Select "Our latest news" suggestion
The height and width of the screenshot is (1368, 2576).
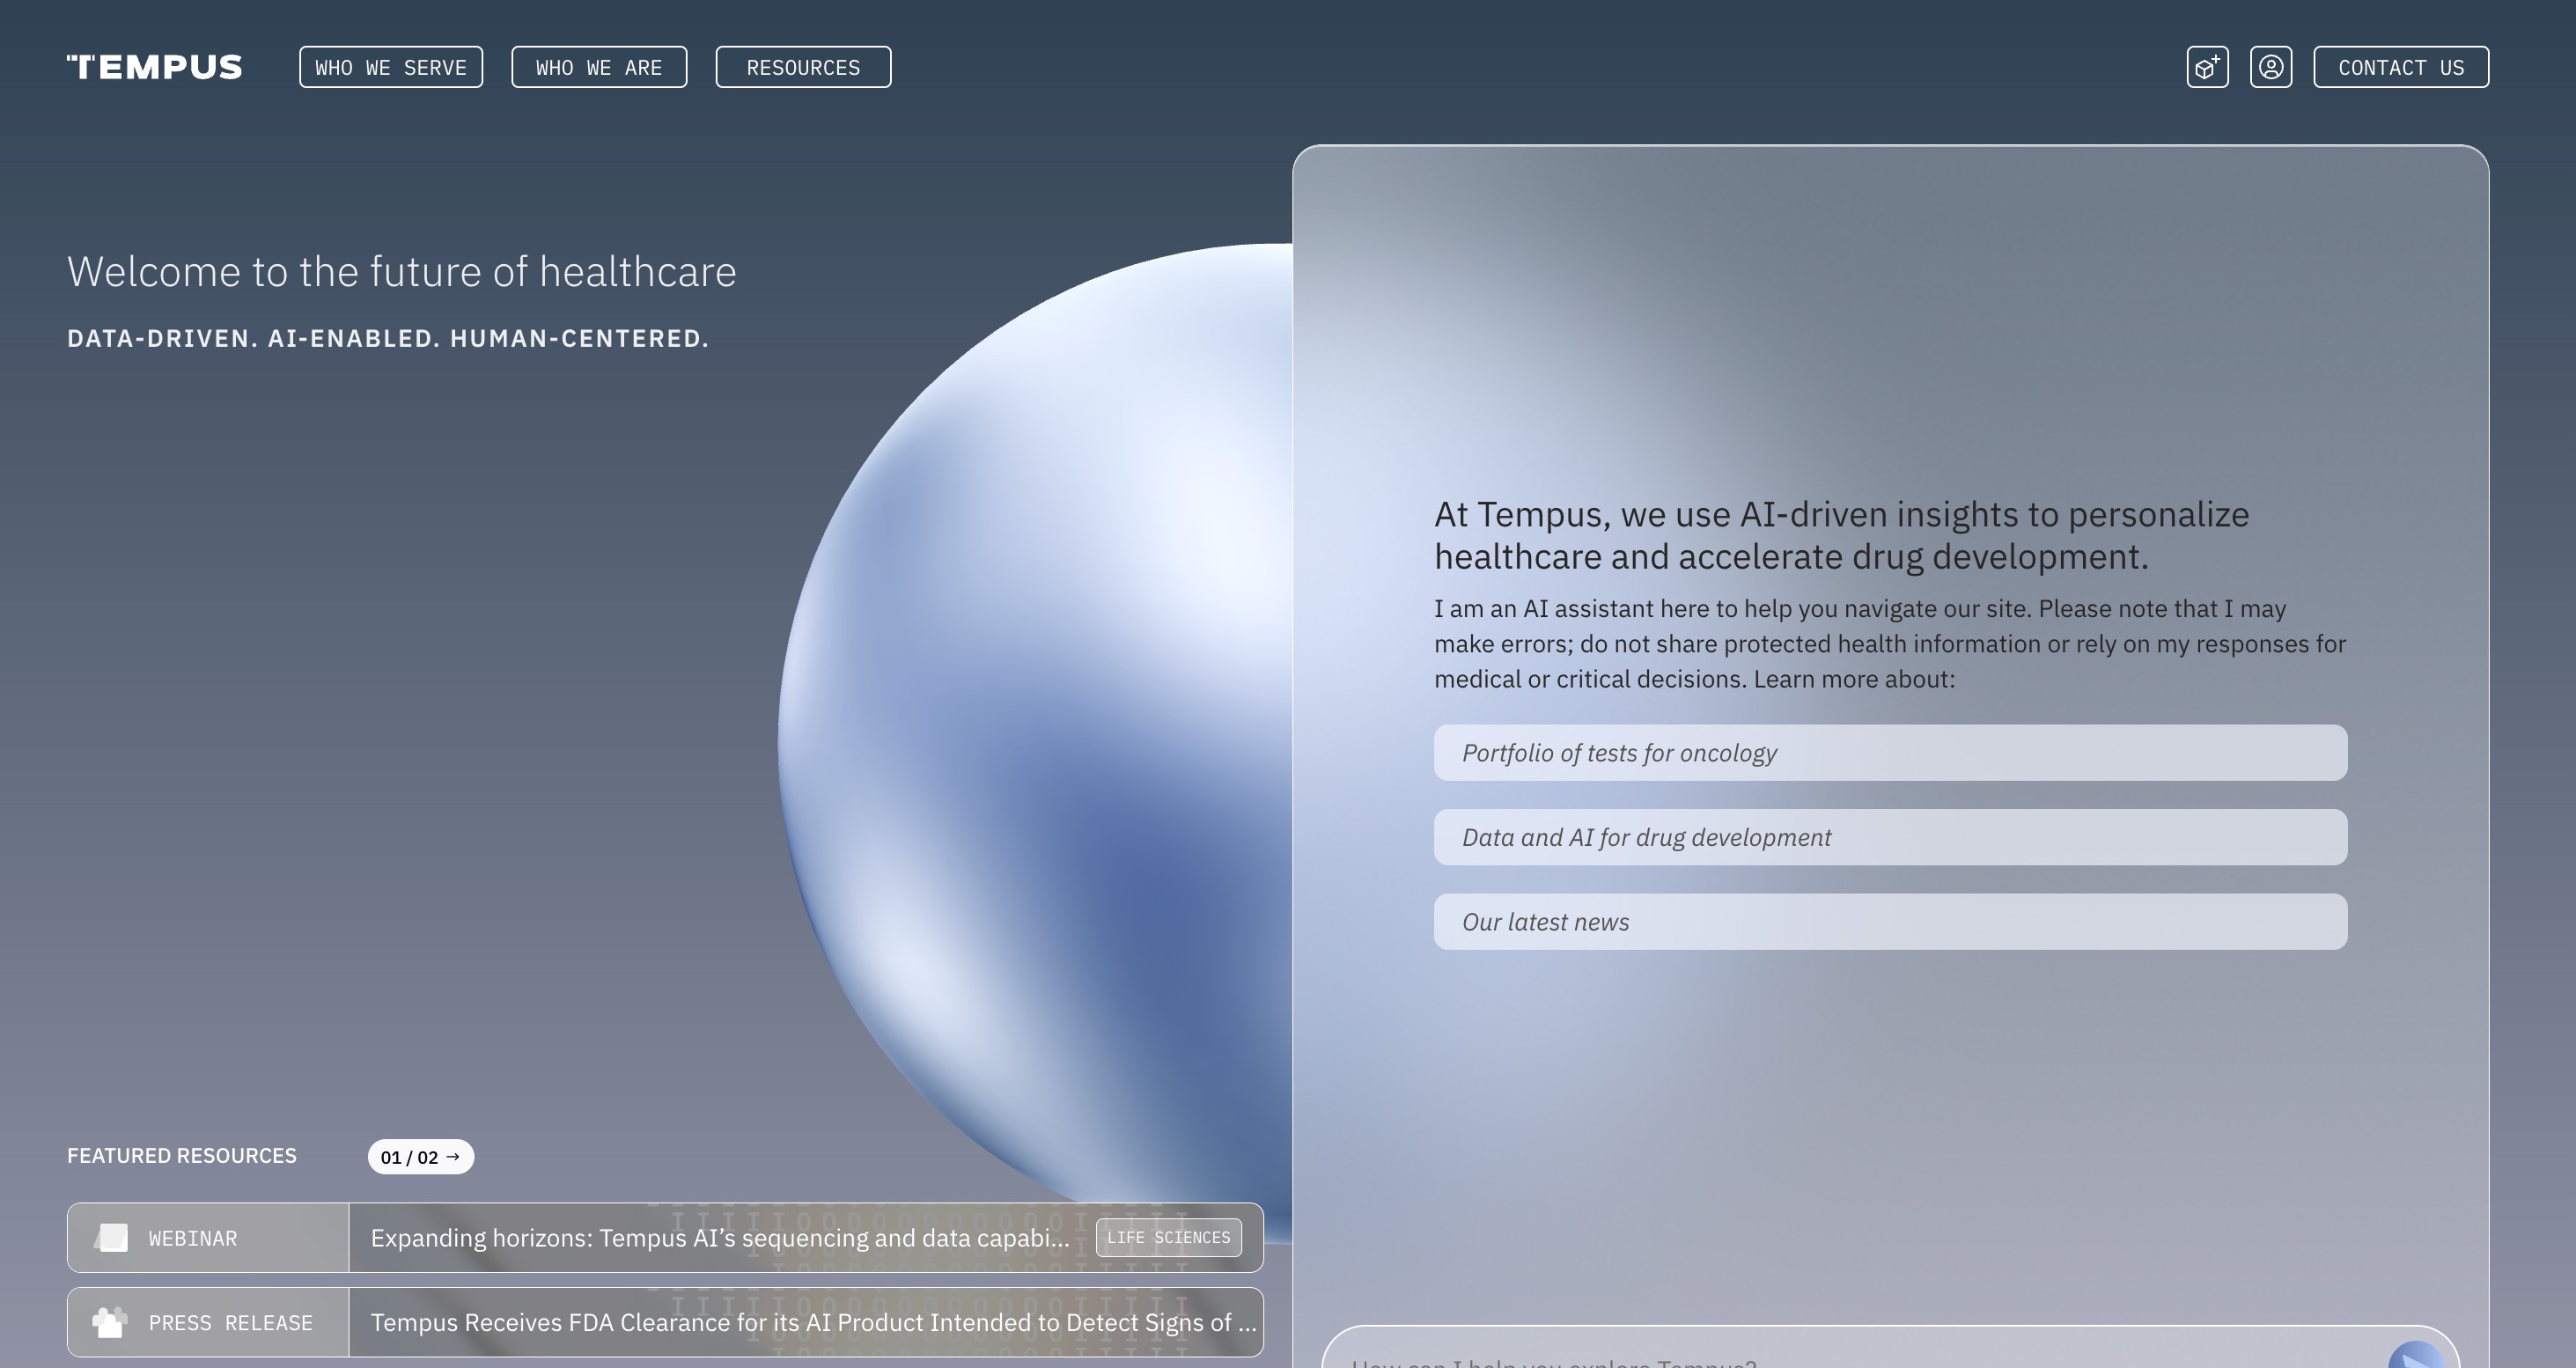1890,922
